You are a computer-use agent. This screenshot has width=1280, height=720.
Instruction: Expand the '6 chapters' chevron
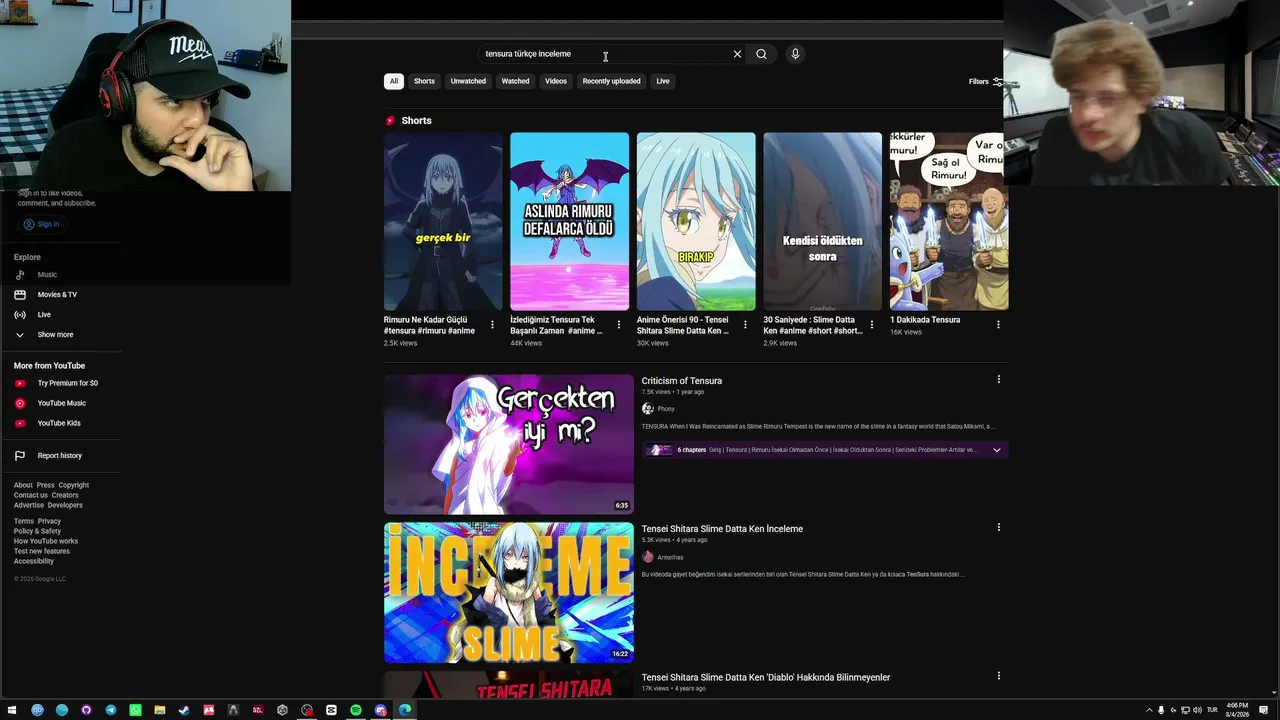tap(996, 450)
